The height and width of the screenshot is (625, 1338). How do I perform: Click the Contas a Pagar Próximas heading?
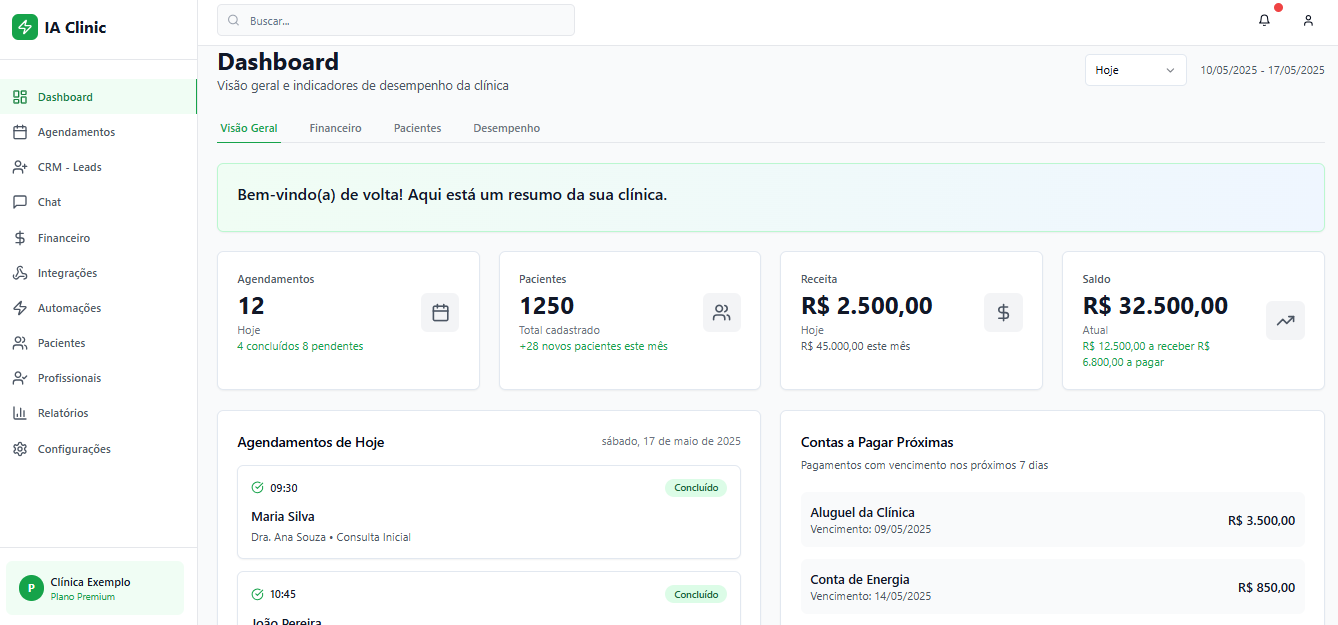(877, 442)
